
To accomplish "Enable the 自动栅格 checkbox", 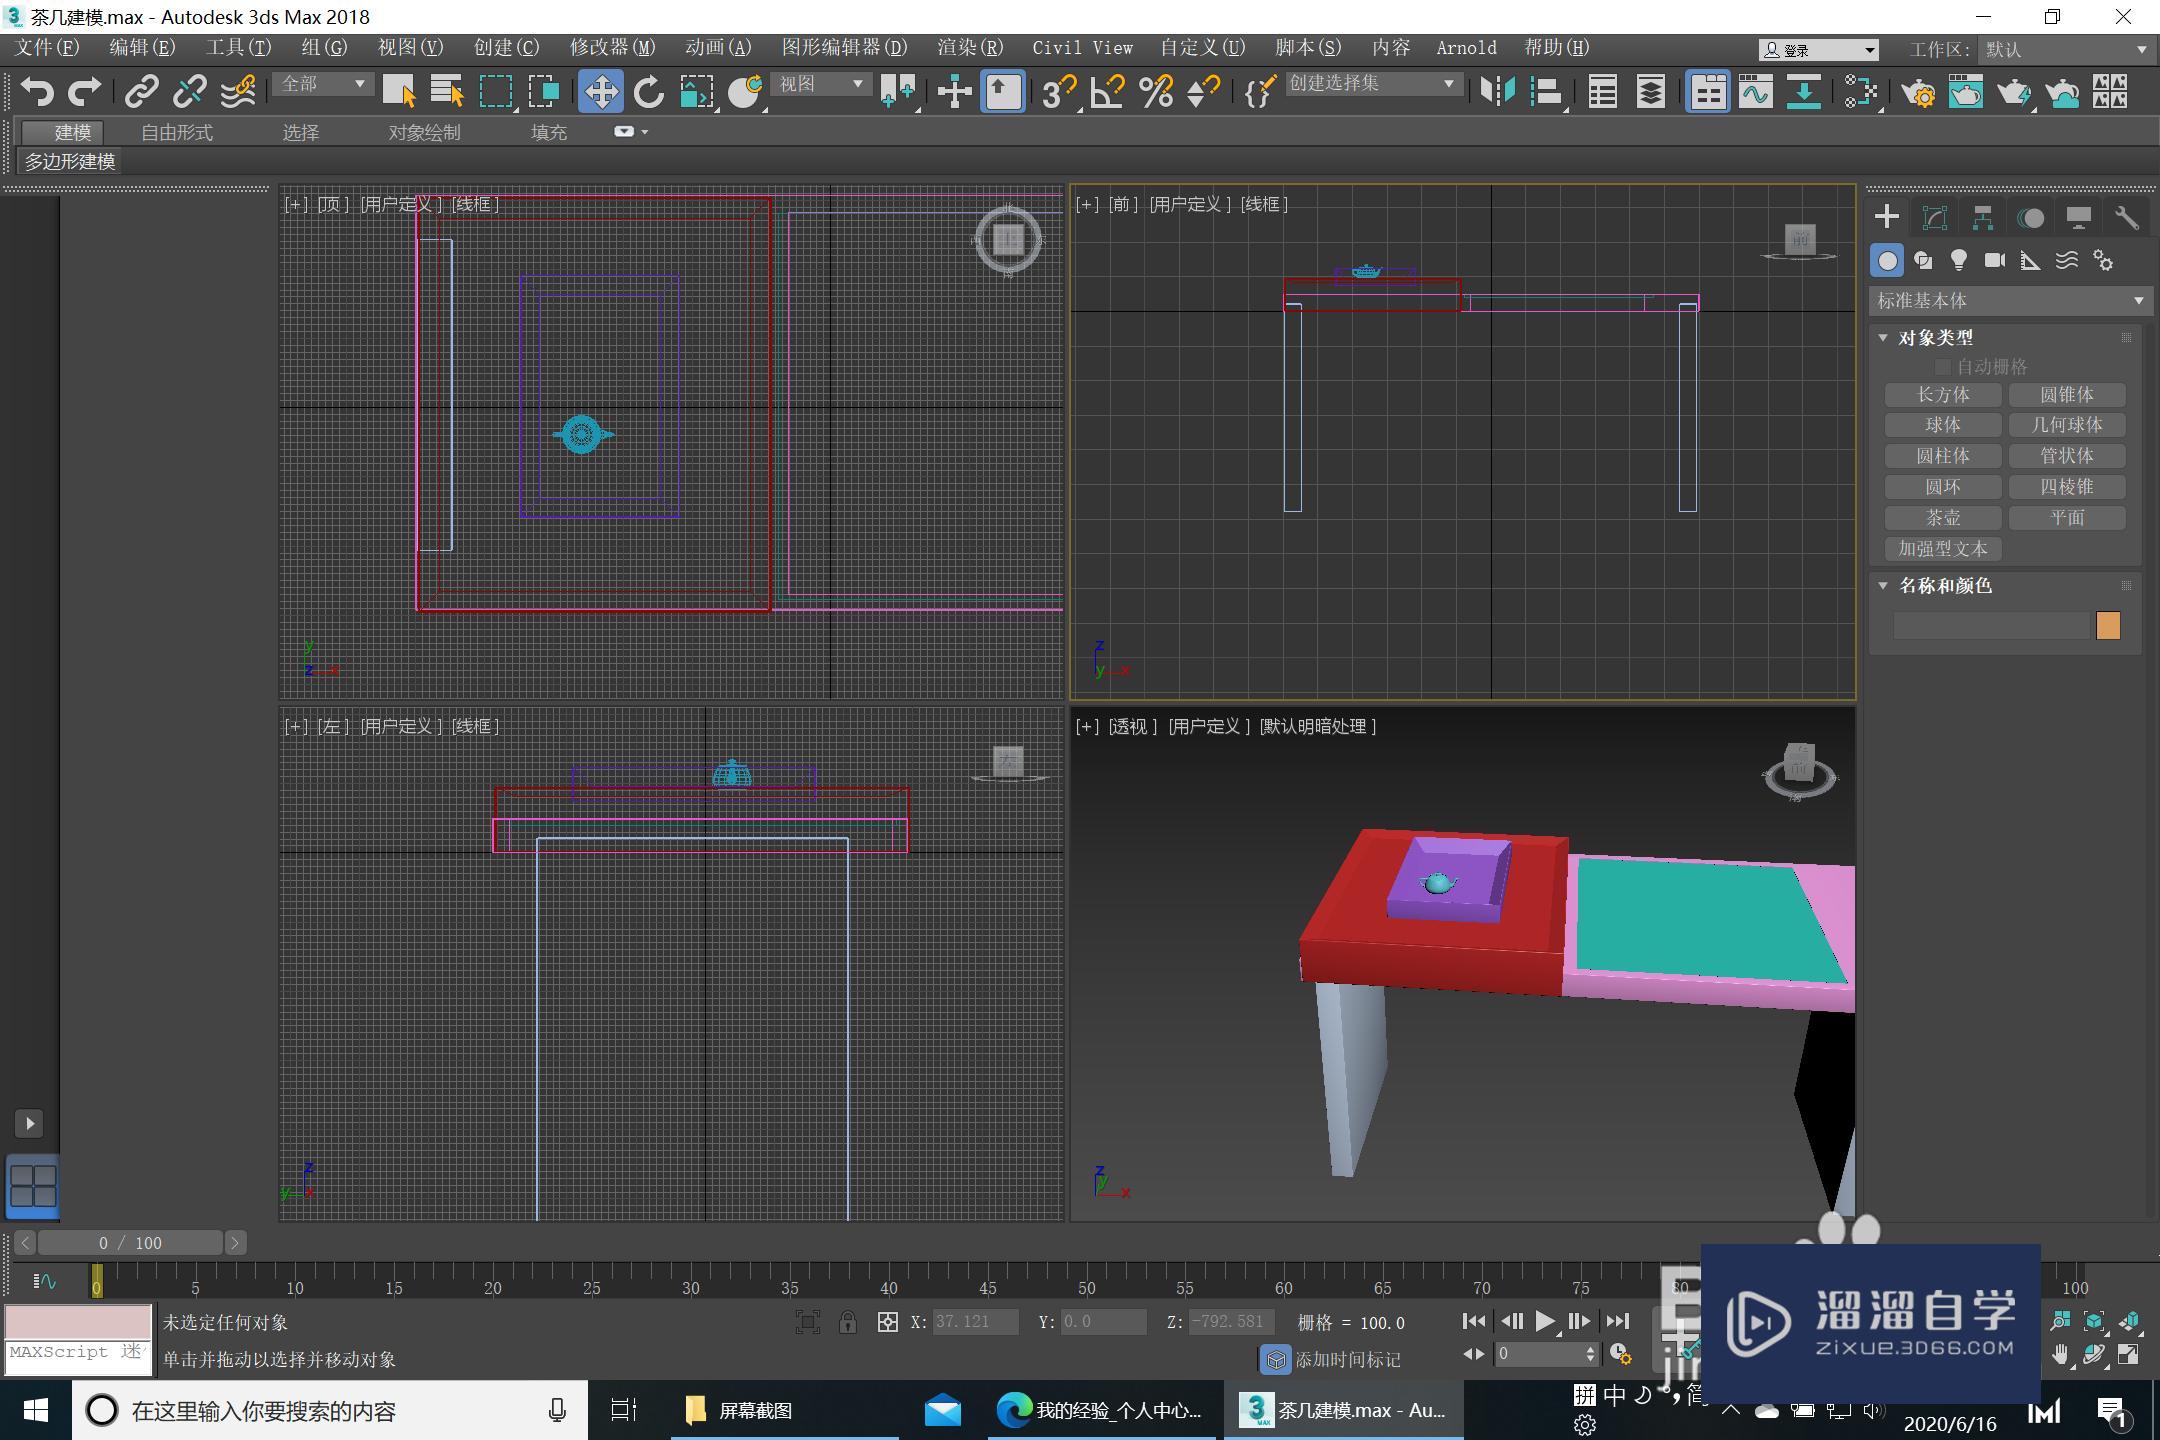I will click(1943, 367).
